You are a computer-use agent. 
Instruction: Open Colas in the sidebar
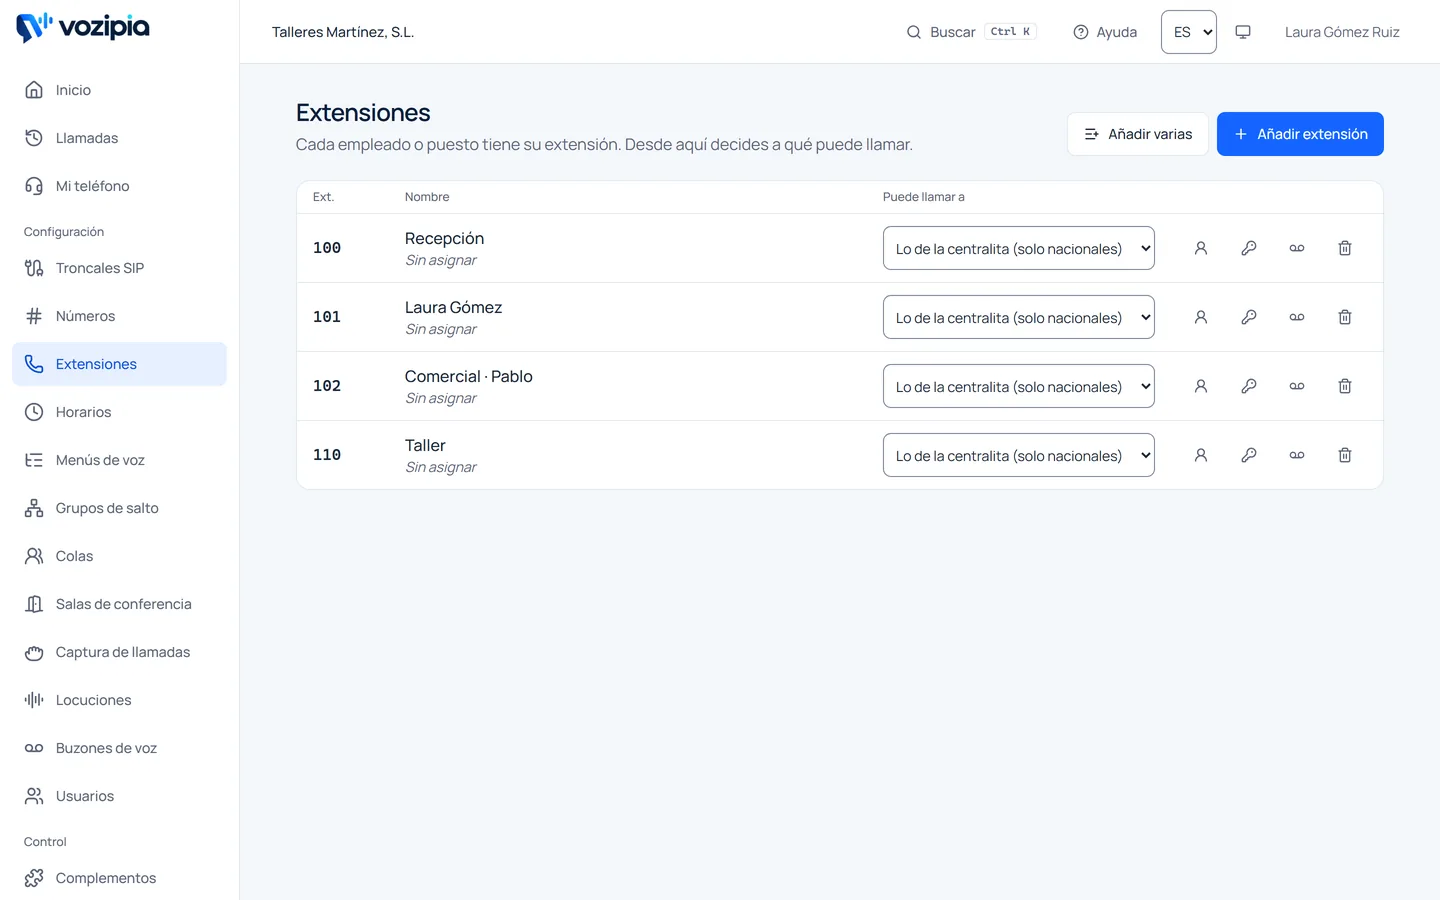(x=119, y=556)
